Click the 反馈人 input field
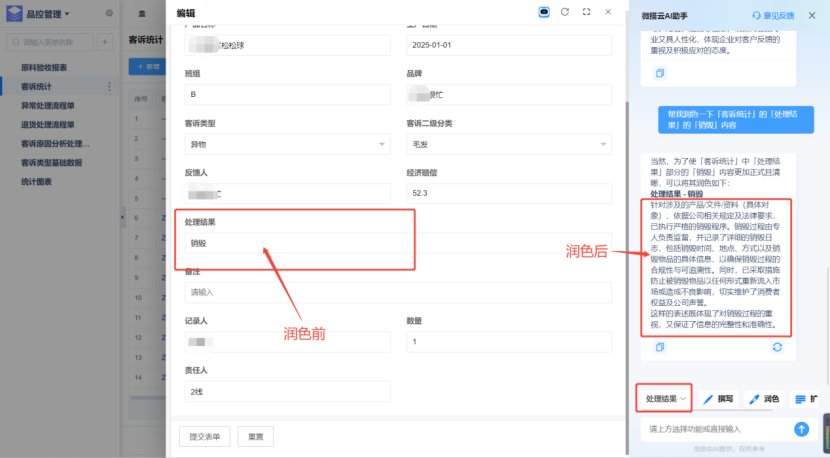830x458 pixels. point(287,193)
